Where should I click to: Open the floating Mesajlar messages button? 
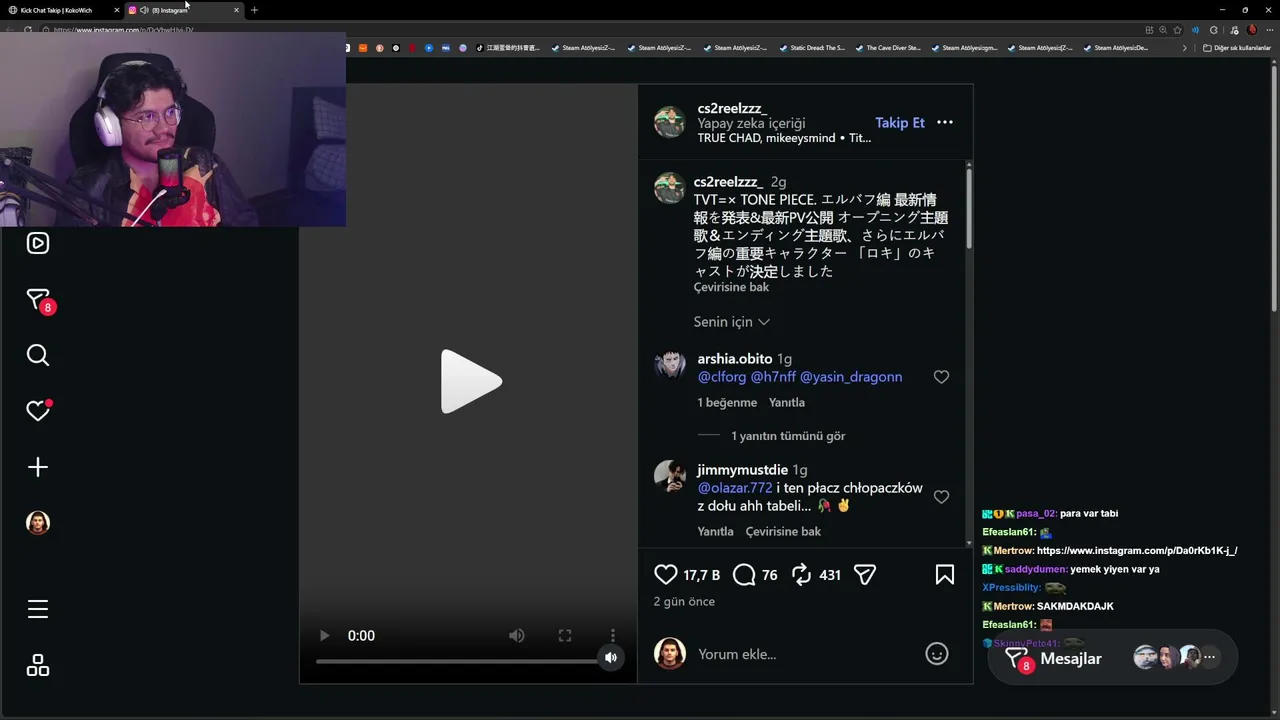(x=1112, y=658)
